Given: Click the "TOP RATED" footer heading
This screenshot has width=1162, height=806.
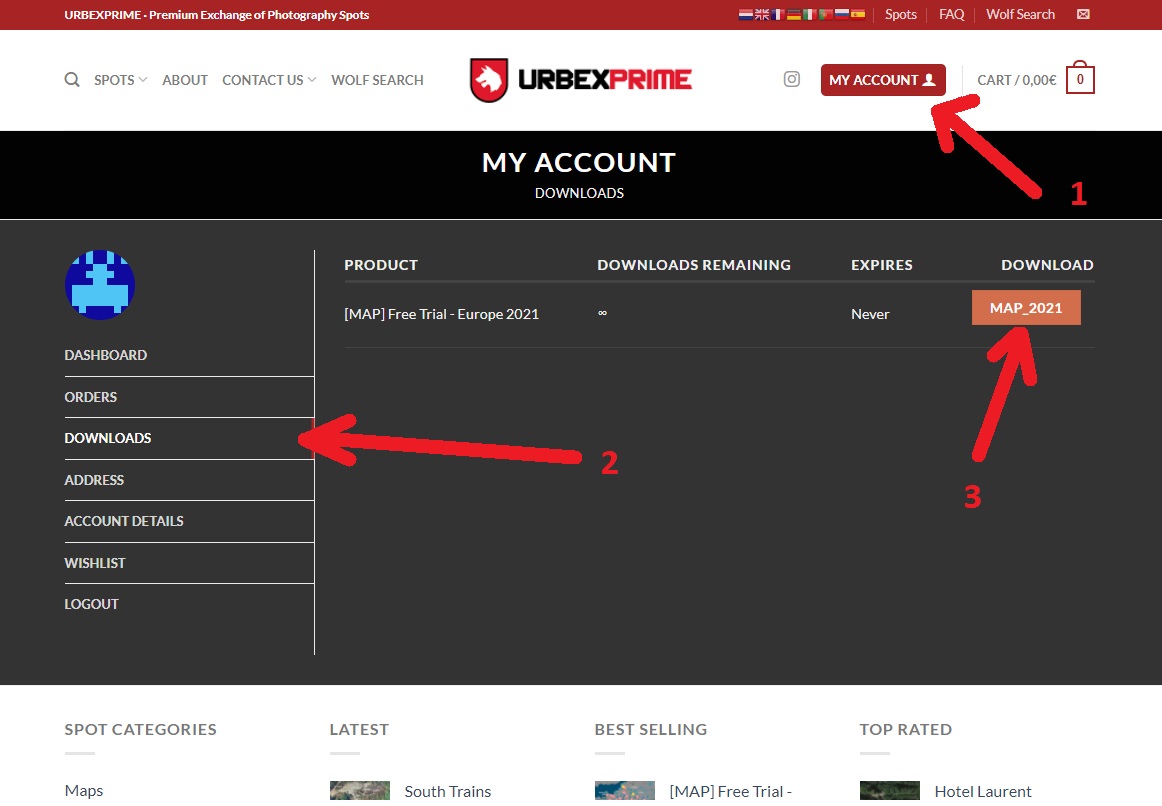Looking at the screenshot, I should [x=906, y=729].
